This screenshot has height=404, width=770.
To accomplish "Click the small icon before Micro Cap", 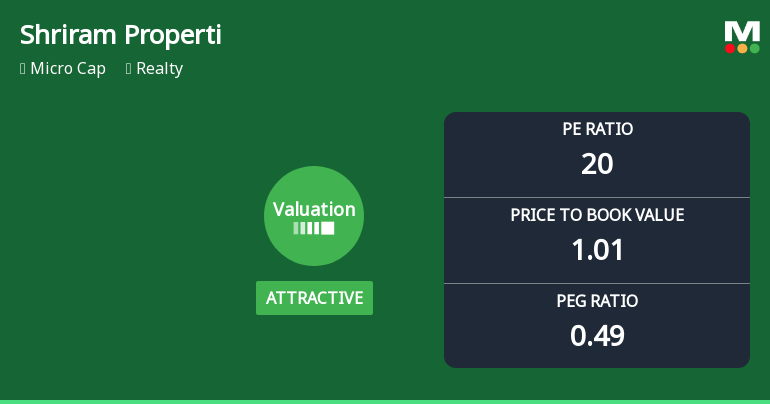I will click(23, 69).
